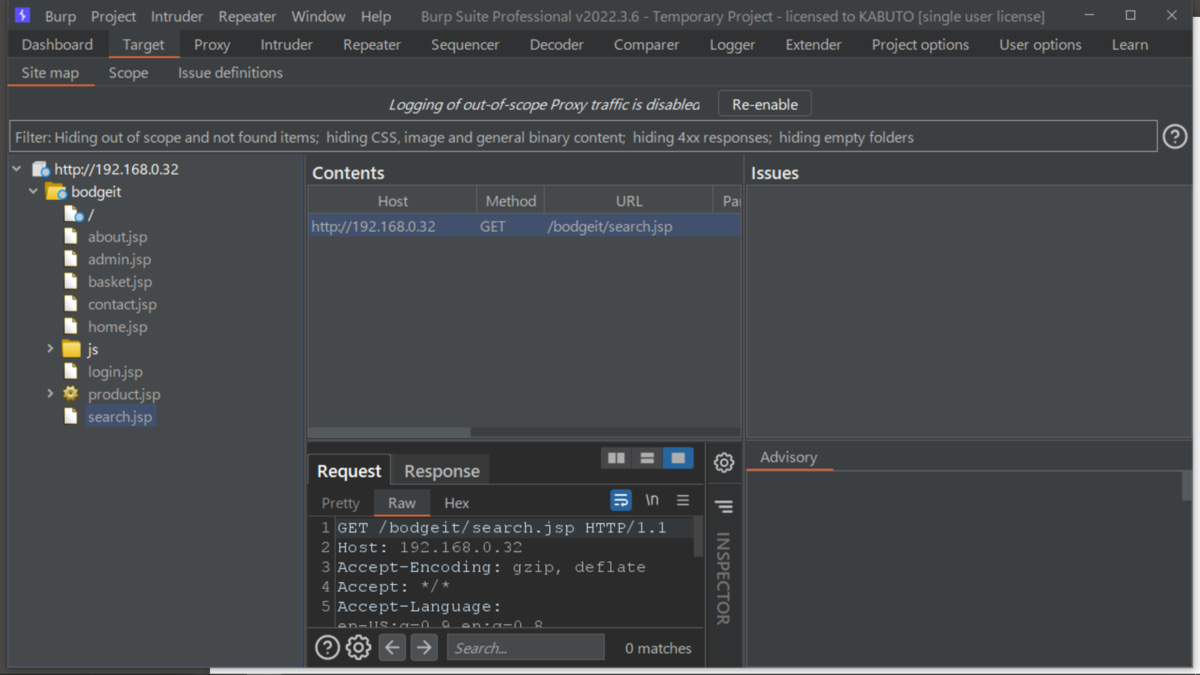Screen dimensions: 1200x675
Task: Collapse the bodgeit folder node
Action: pyautogui.click(x=34, y=191)
